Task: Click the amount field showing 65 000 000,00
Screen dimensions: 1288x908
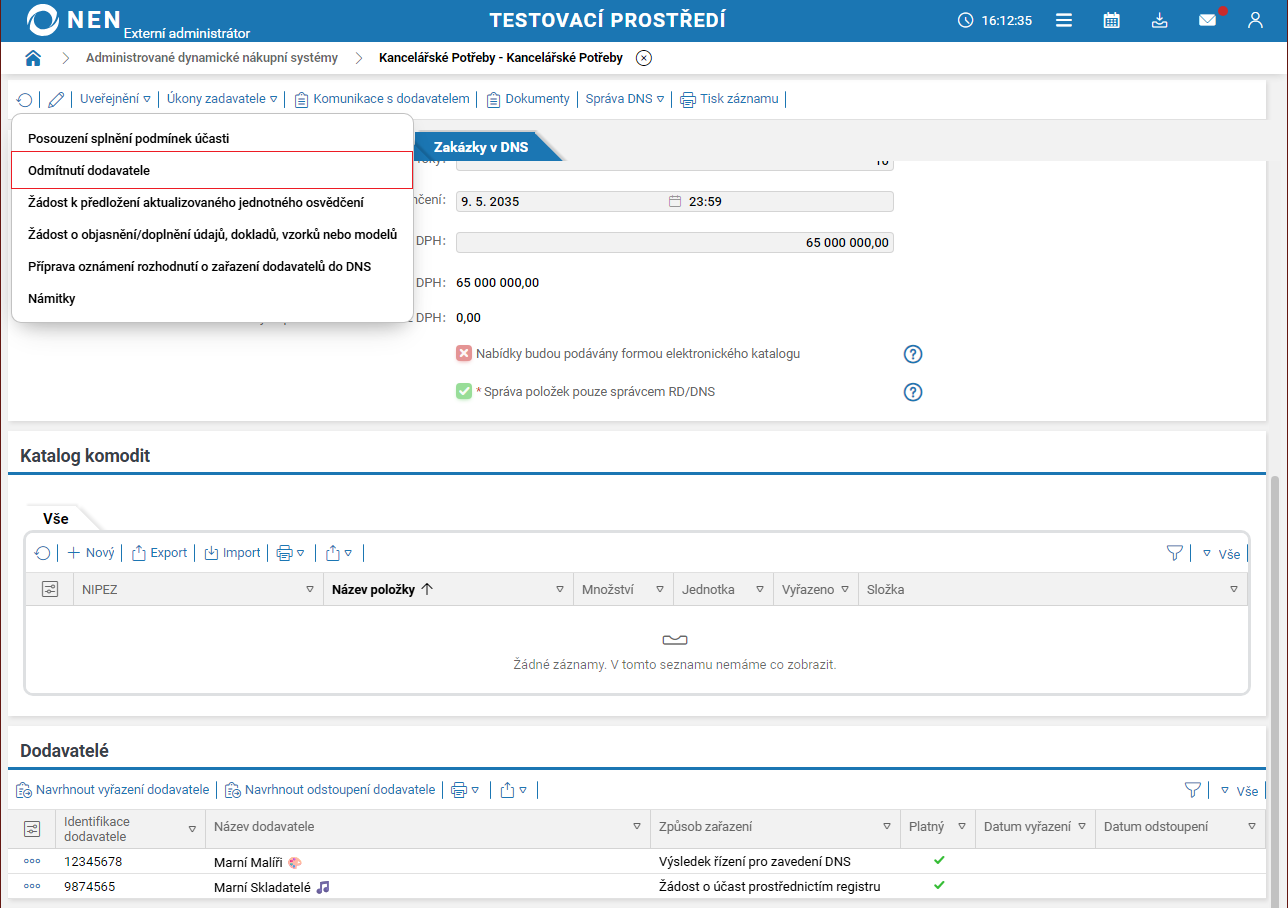Action: tap(675, 243)
